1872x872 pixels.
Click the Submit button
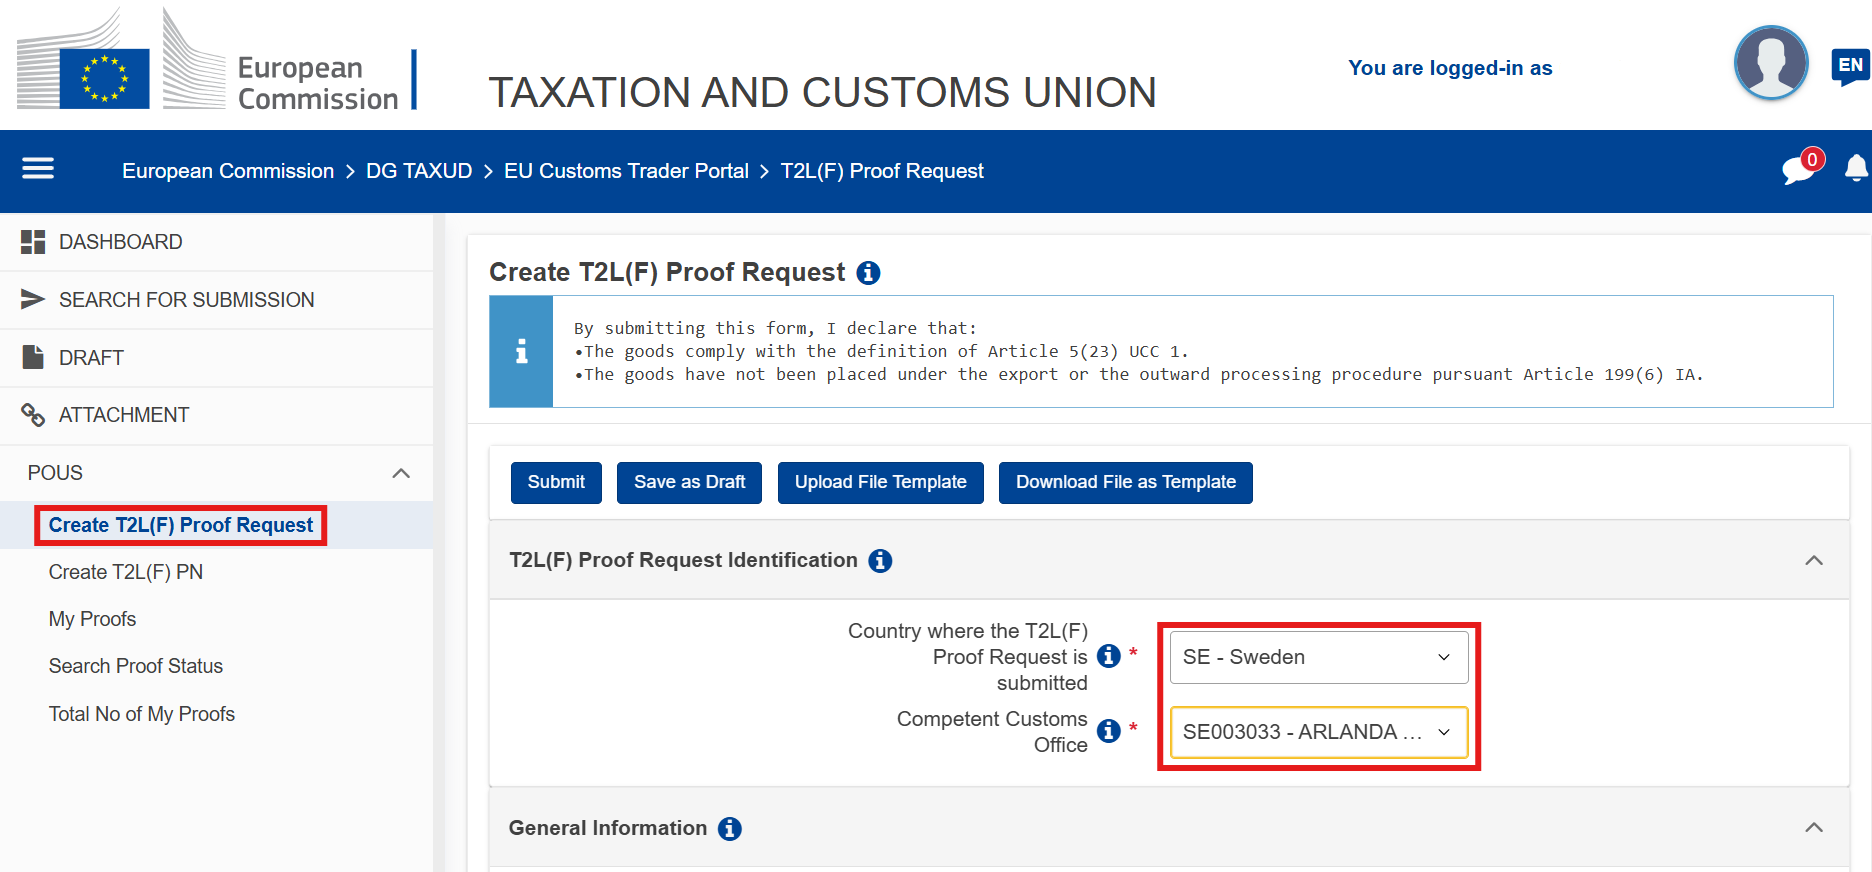[556, 482]
